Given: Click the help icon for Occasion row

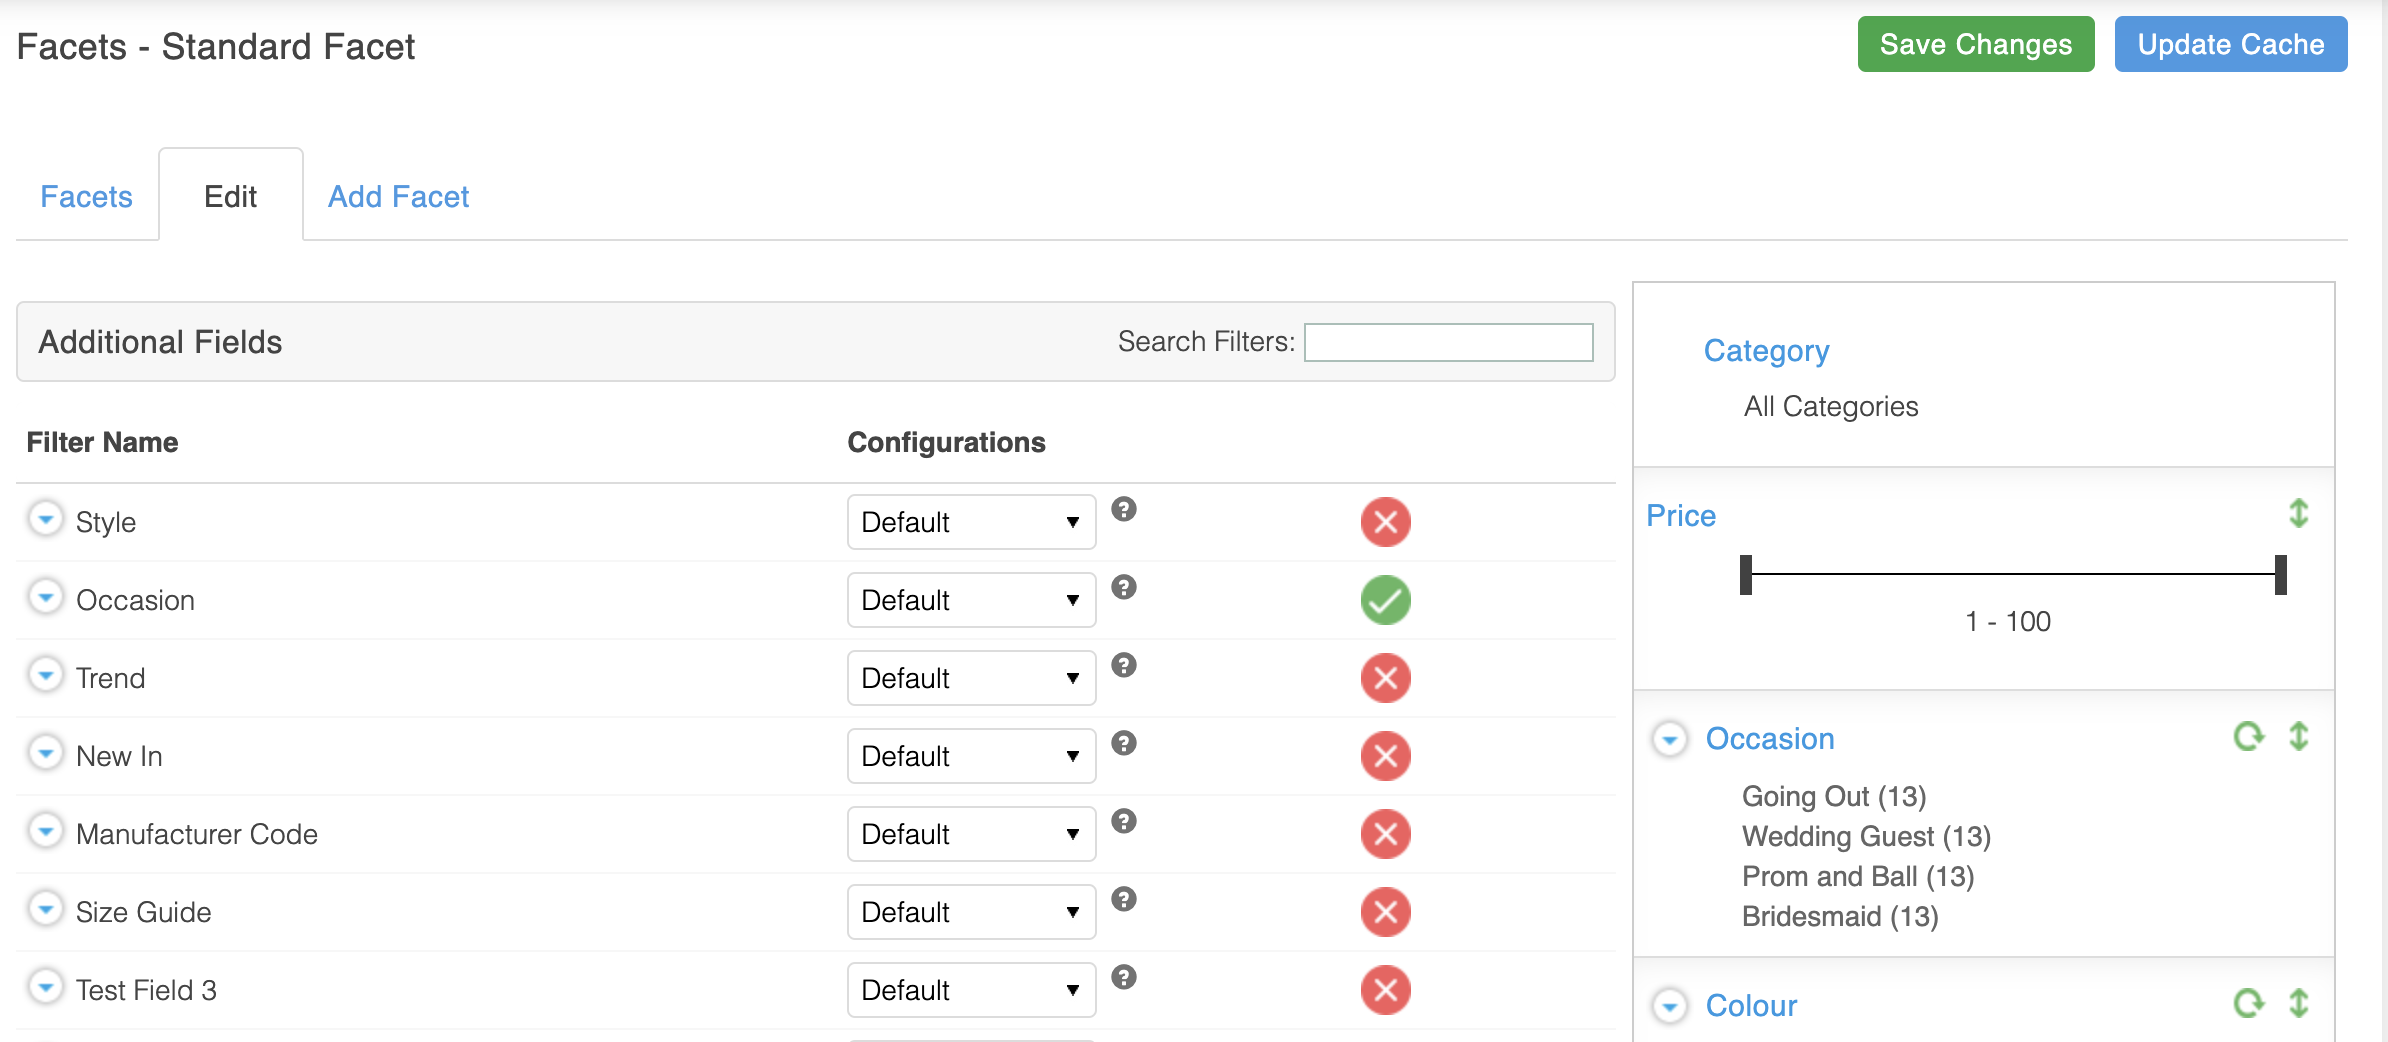Looking at the screenshot, I should pyautogui.click(x=1124, y=587).
